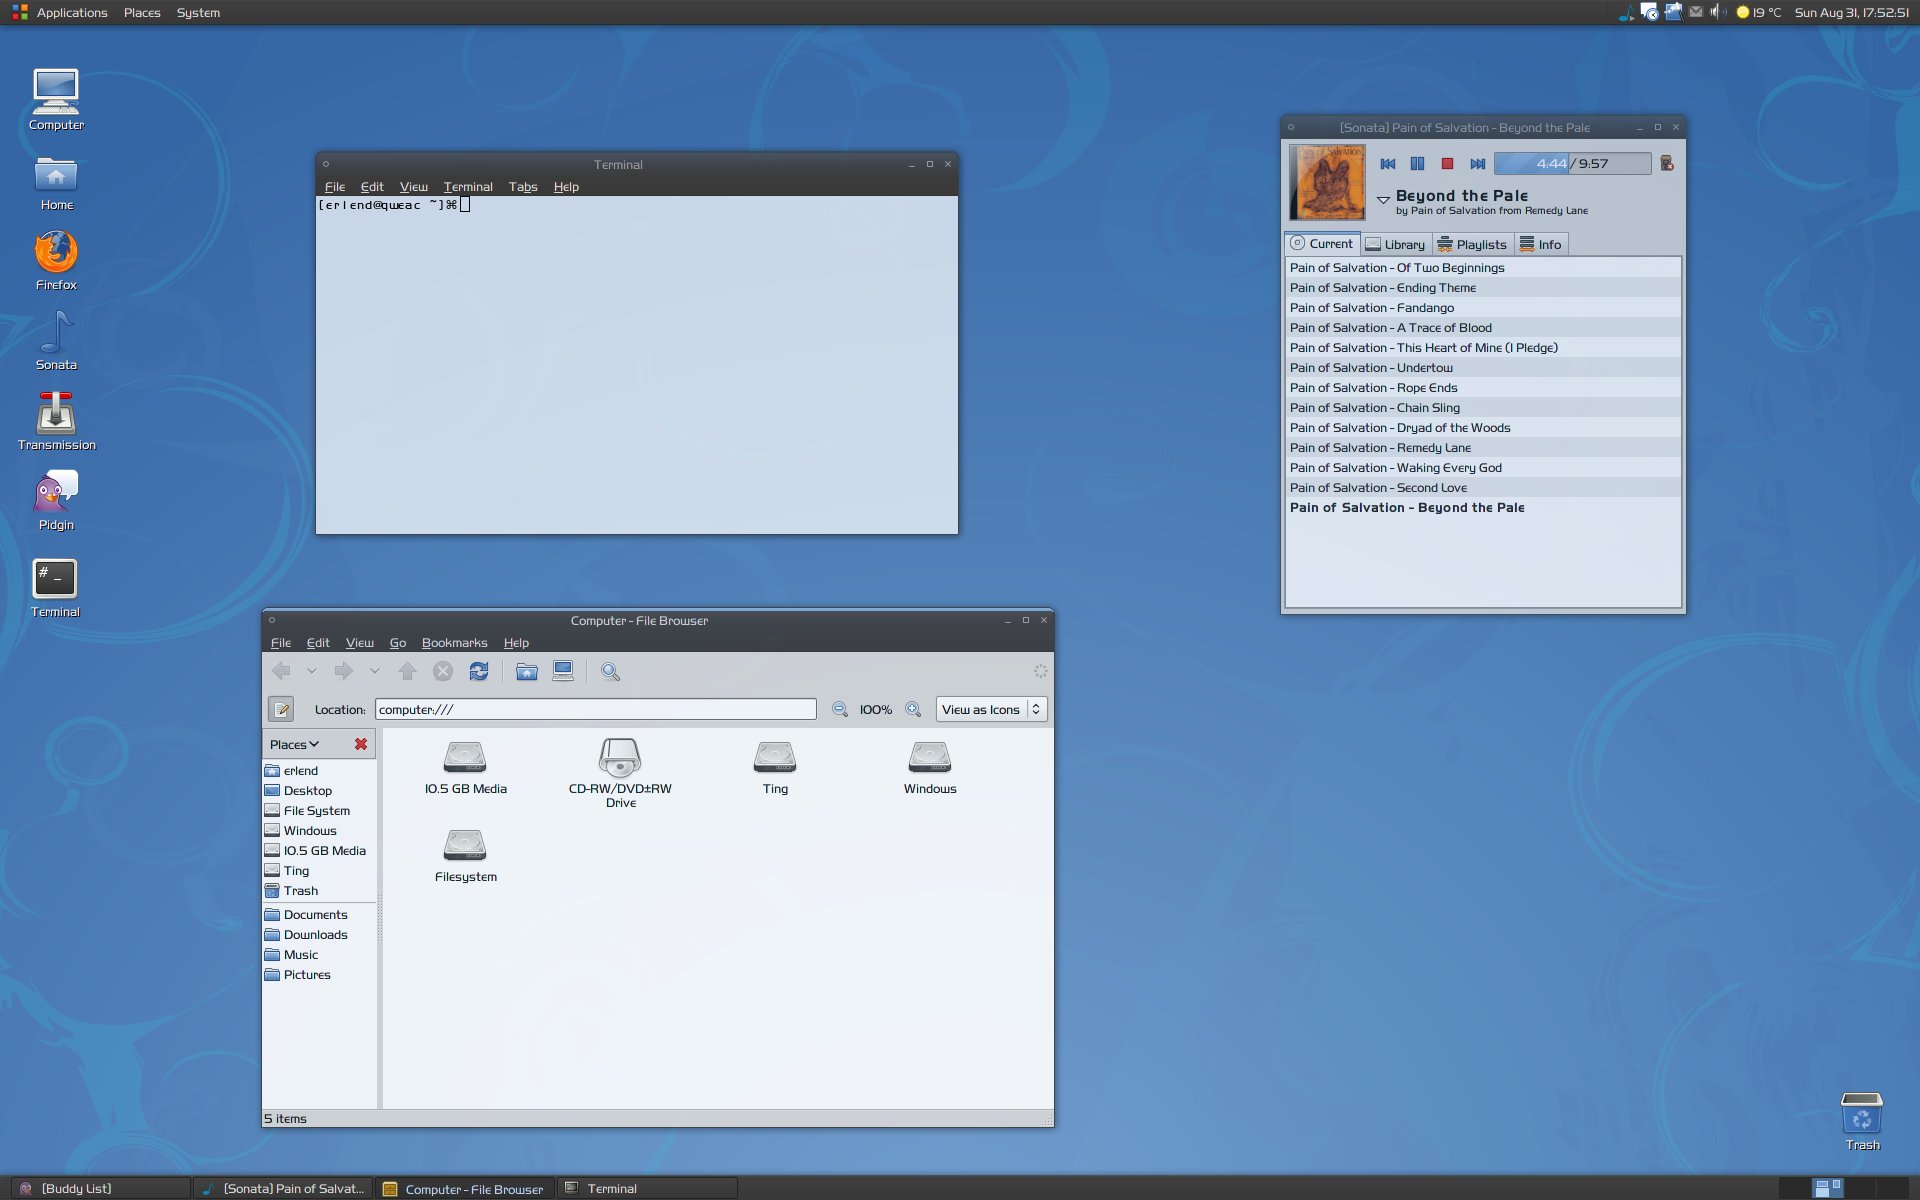Open the Computer desktop icon
Viewport: 1920px width, 1200px height.
[x=56, y=99]
